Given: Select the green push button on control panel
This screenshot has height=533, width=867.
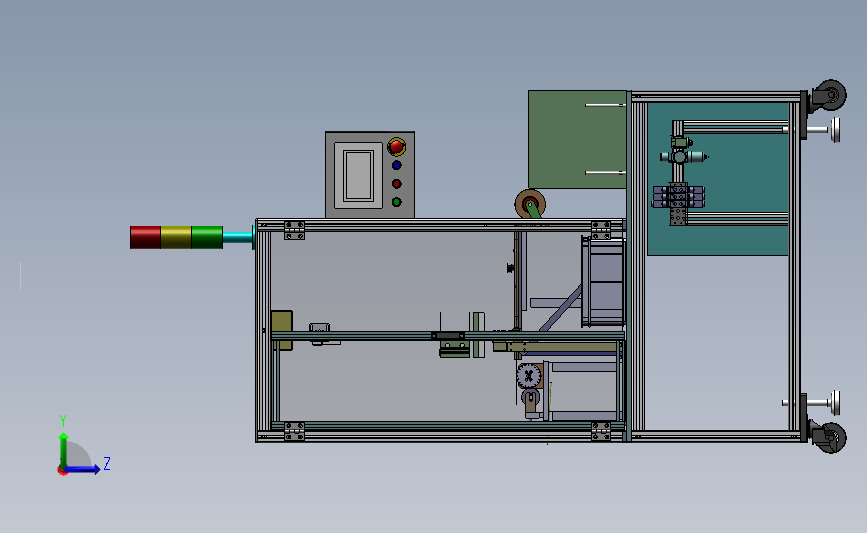Looking at the screenshot, I should point(396,202).
